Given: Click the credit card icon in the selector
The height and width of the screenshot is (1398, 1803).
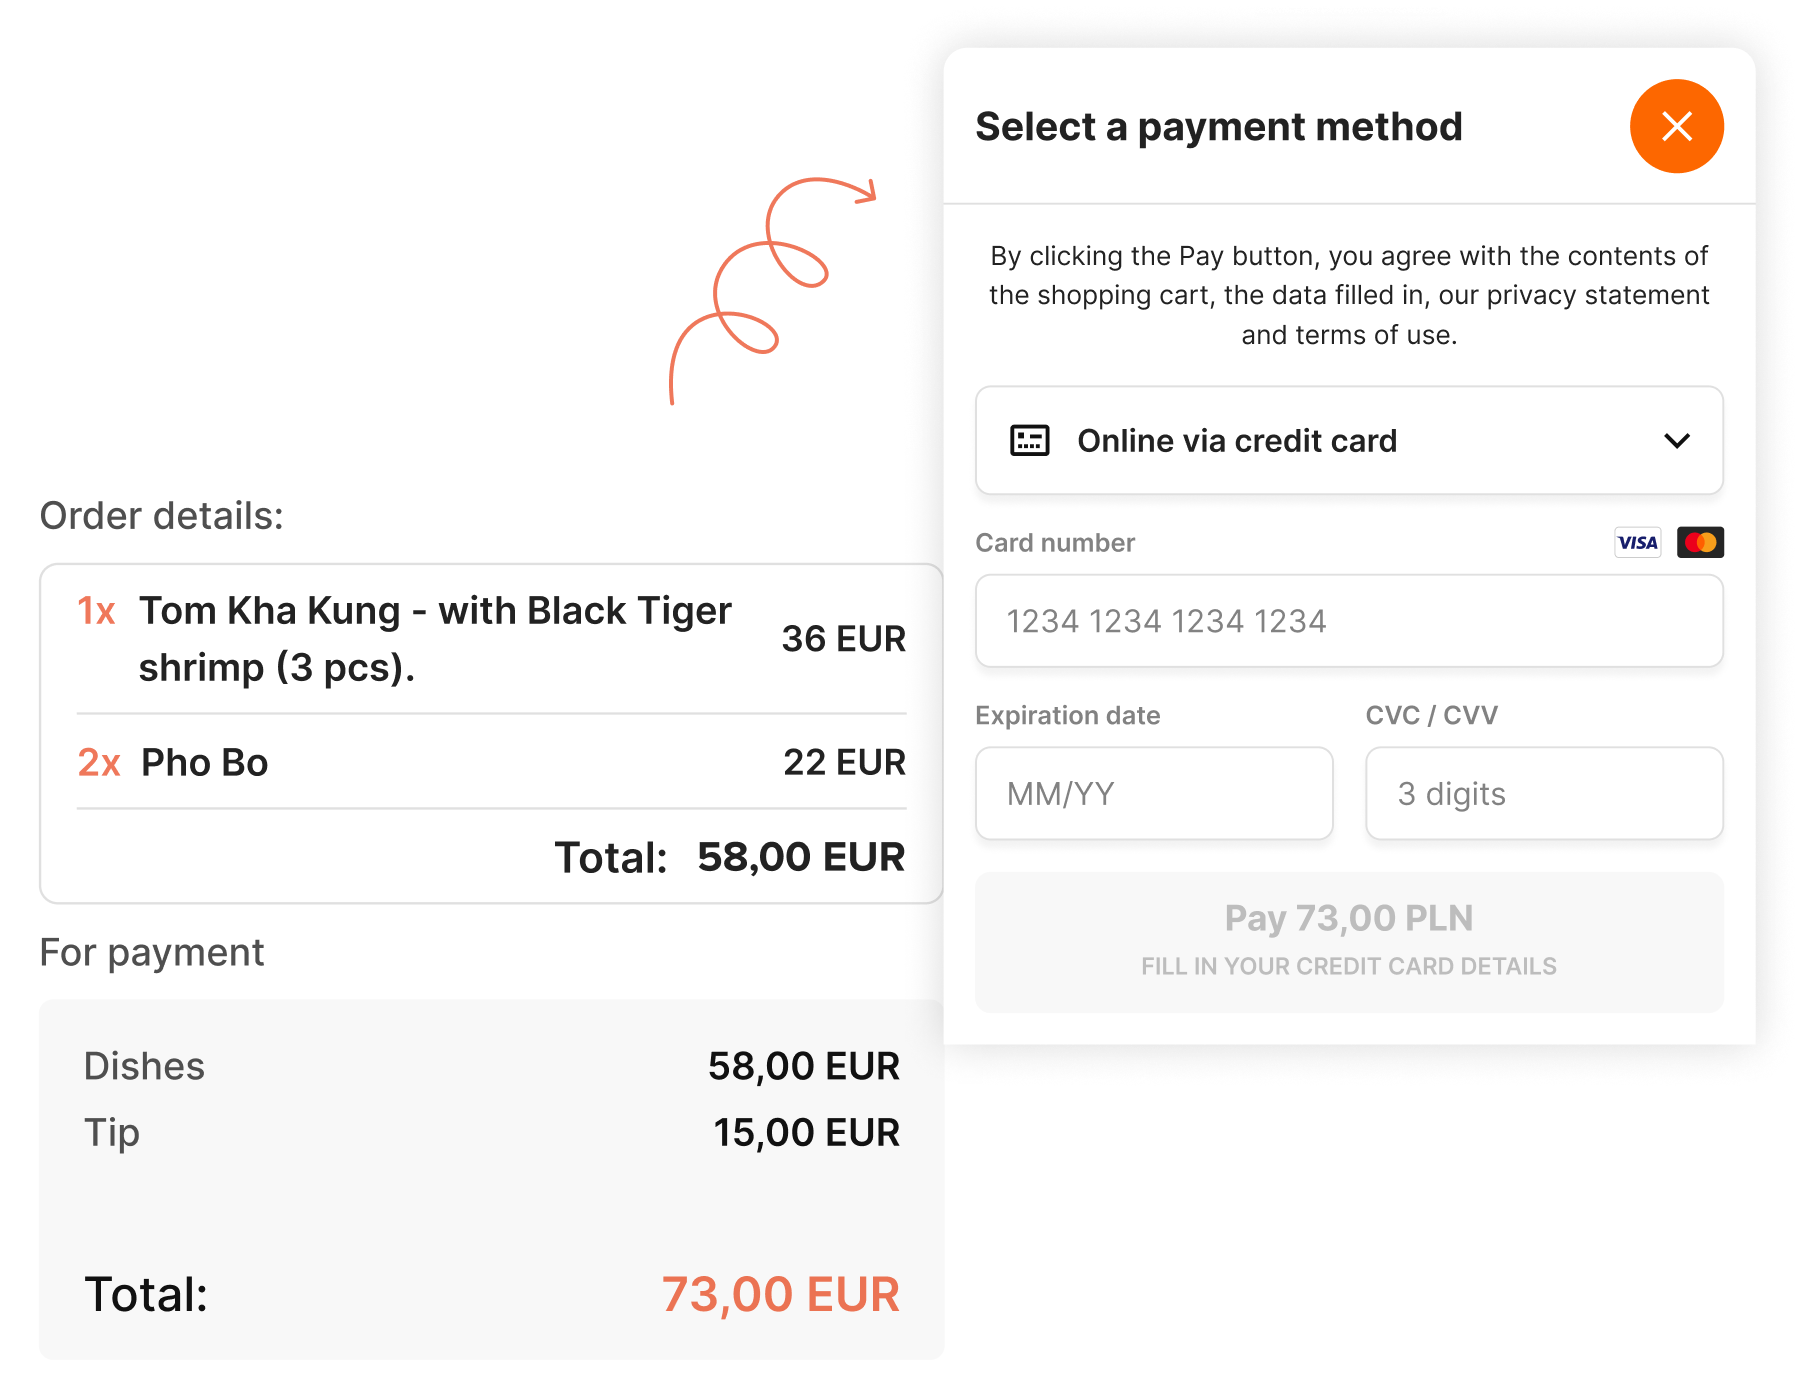Looking at the screenshot, I should coord(1029,441).
